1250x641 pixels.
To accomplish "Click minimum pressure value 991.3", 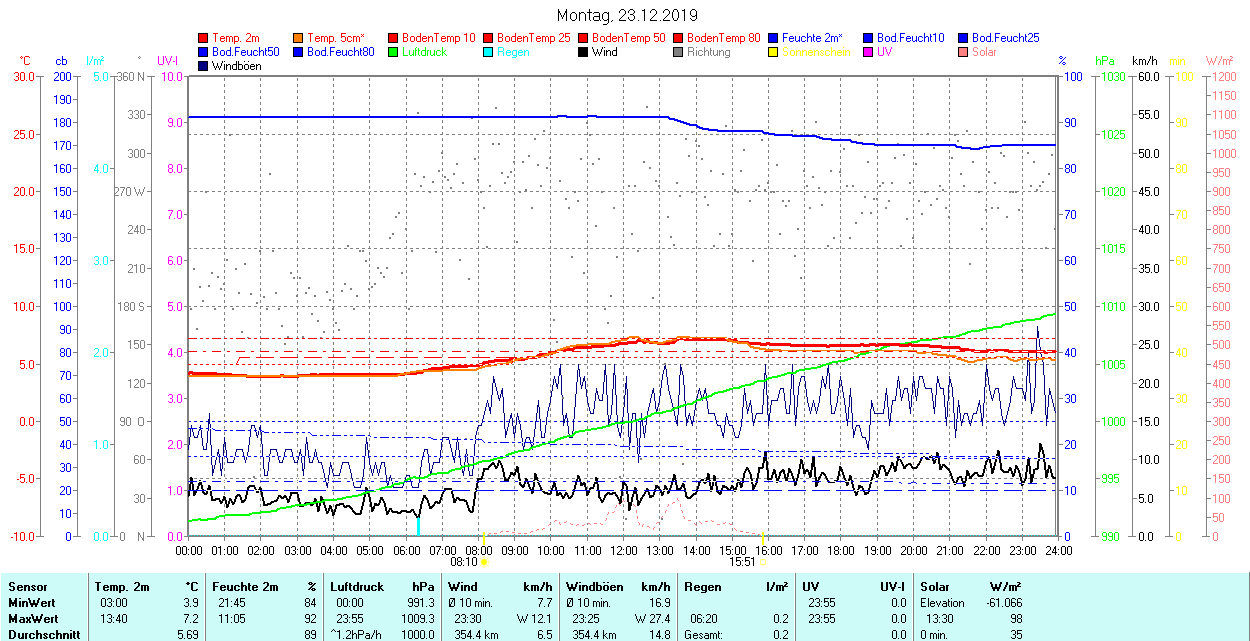I will (421, 603).
